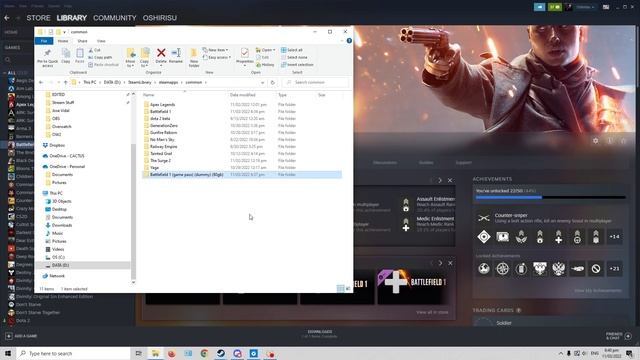
Task: Click the achievements progress bar
Action: [550, 198]
